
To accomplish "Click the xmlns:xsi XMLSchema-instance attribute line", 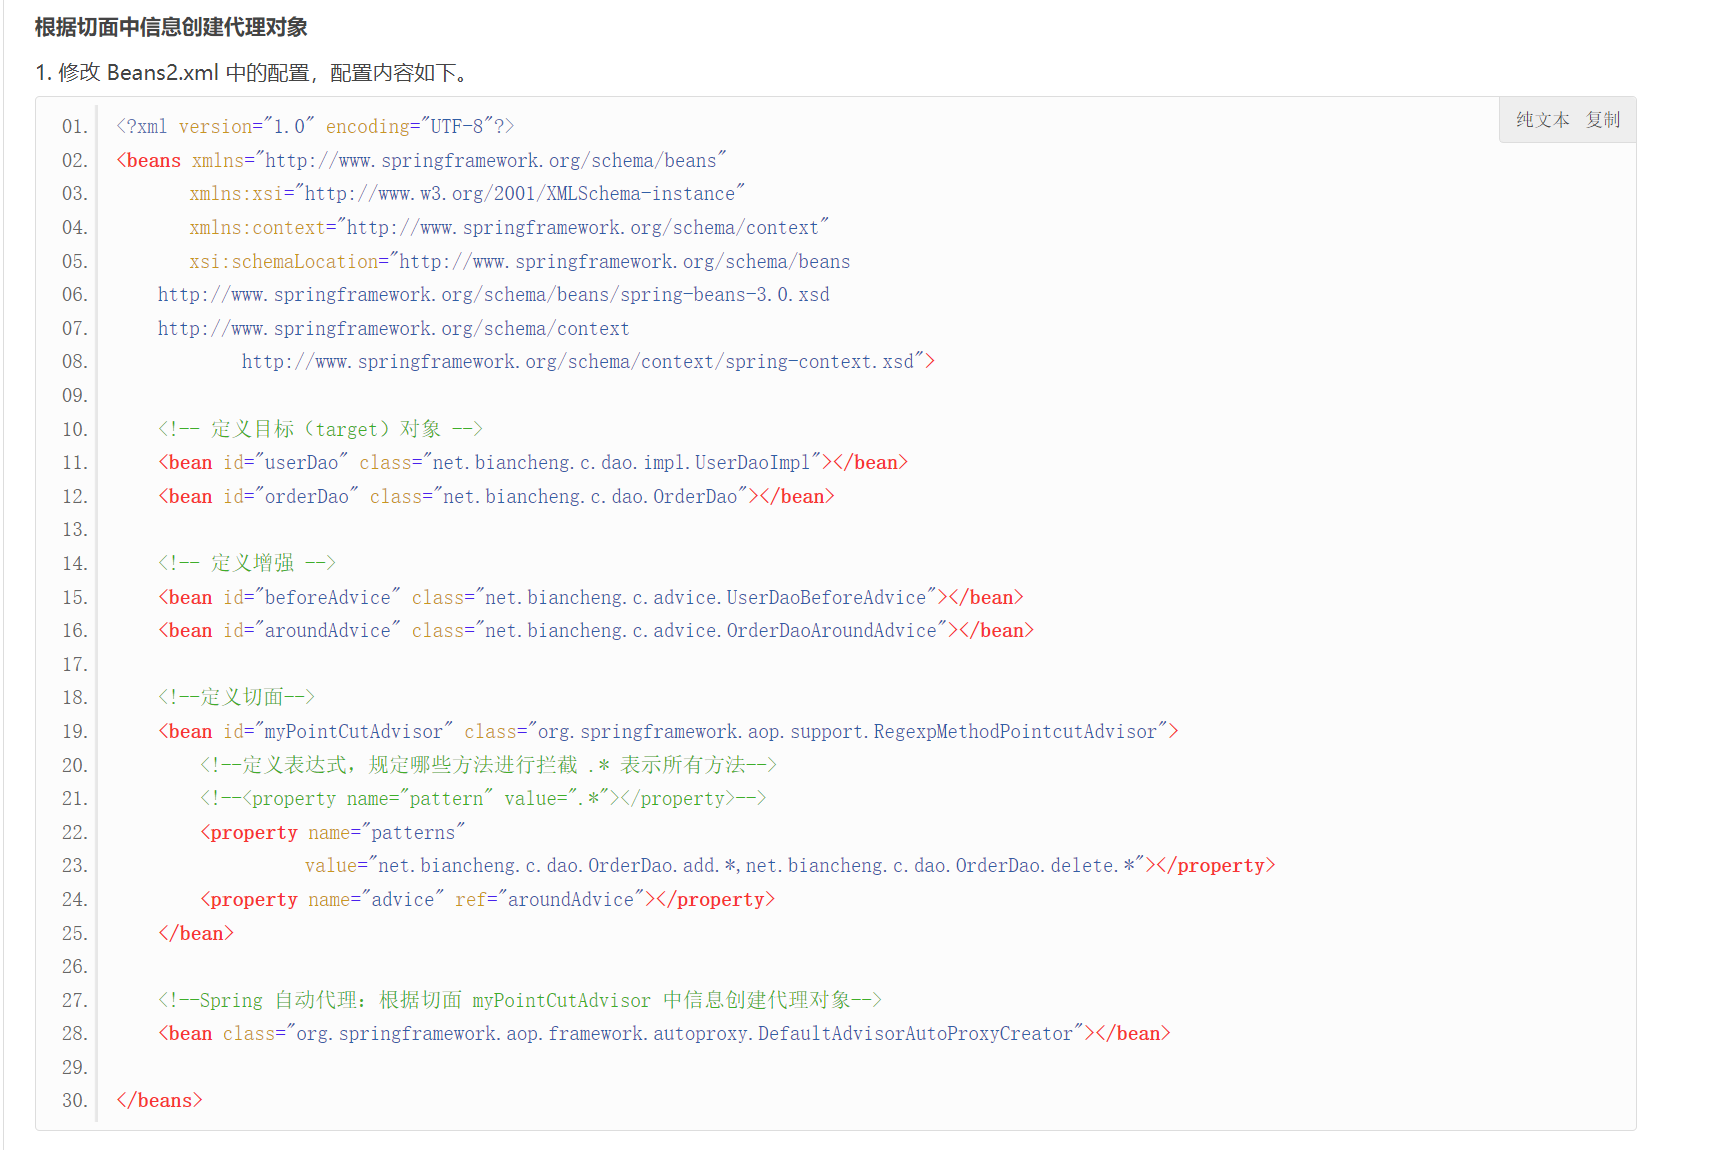I will (467, 193).
